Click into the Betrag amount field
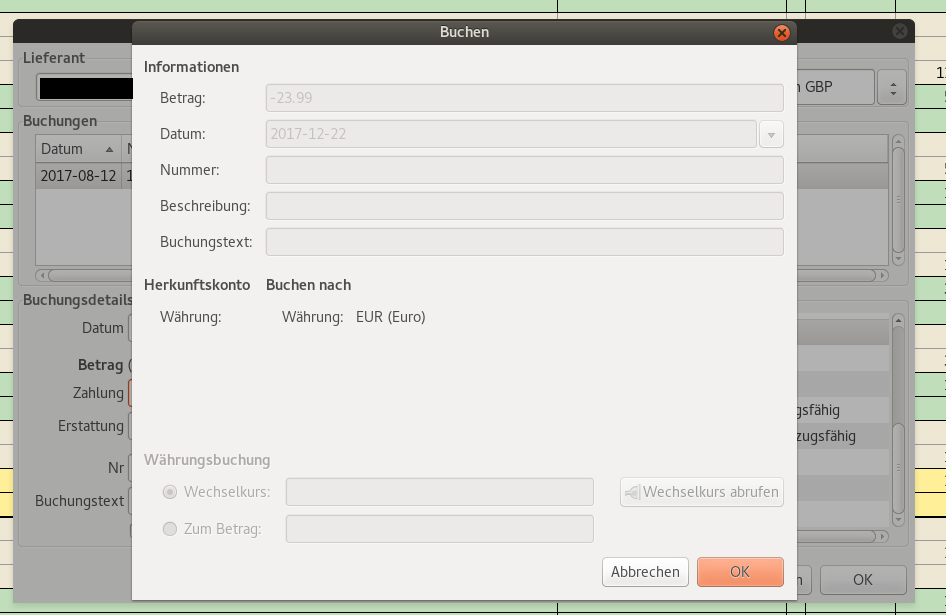The width and height of the screenshot is (946, 615). click(524, 98)
